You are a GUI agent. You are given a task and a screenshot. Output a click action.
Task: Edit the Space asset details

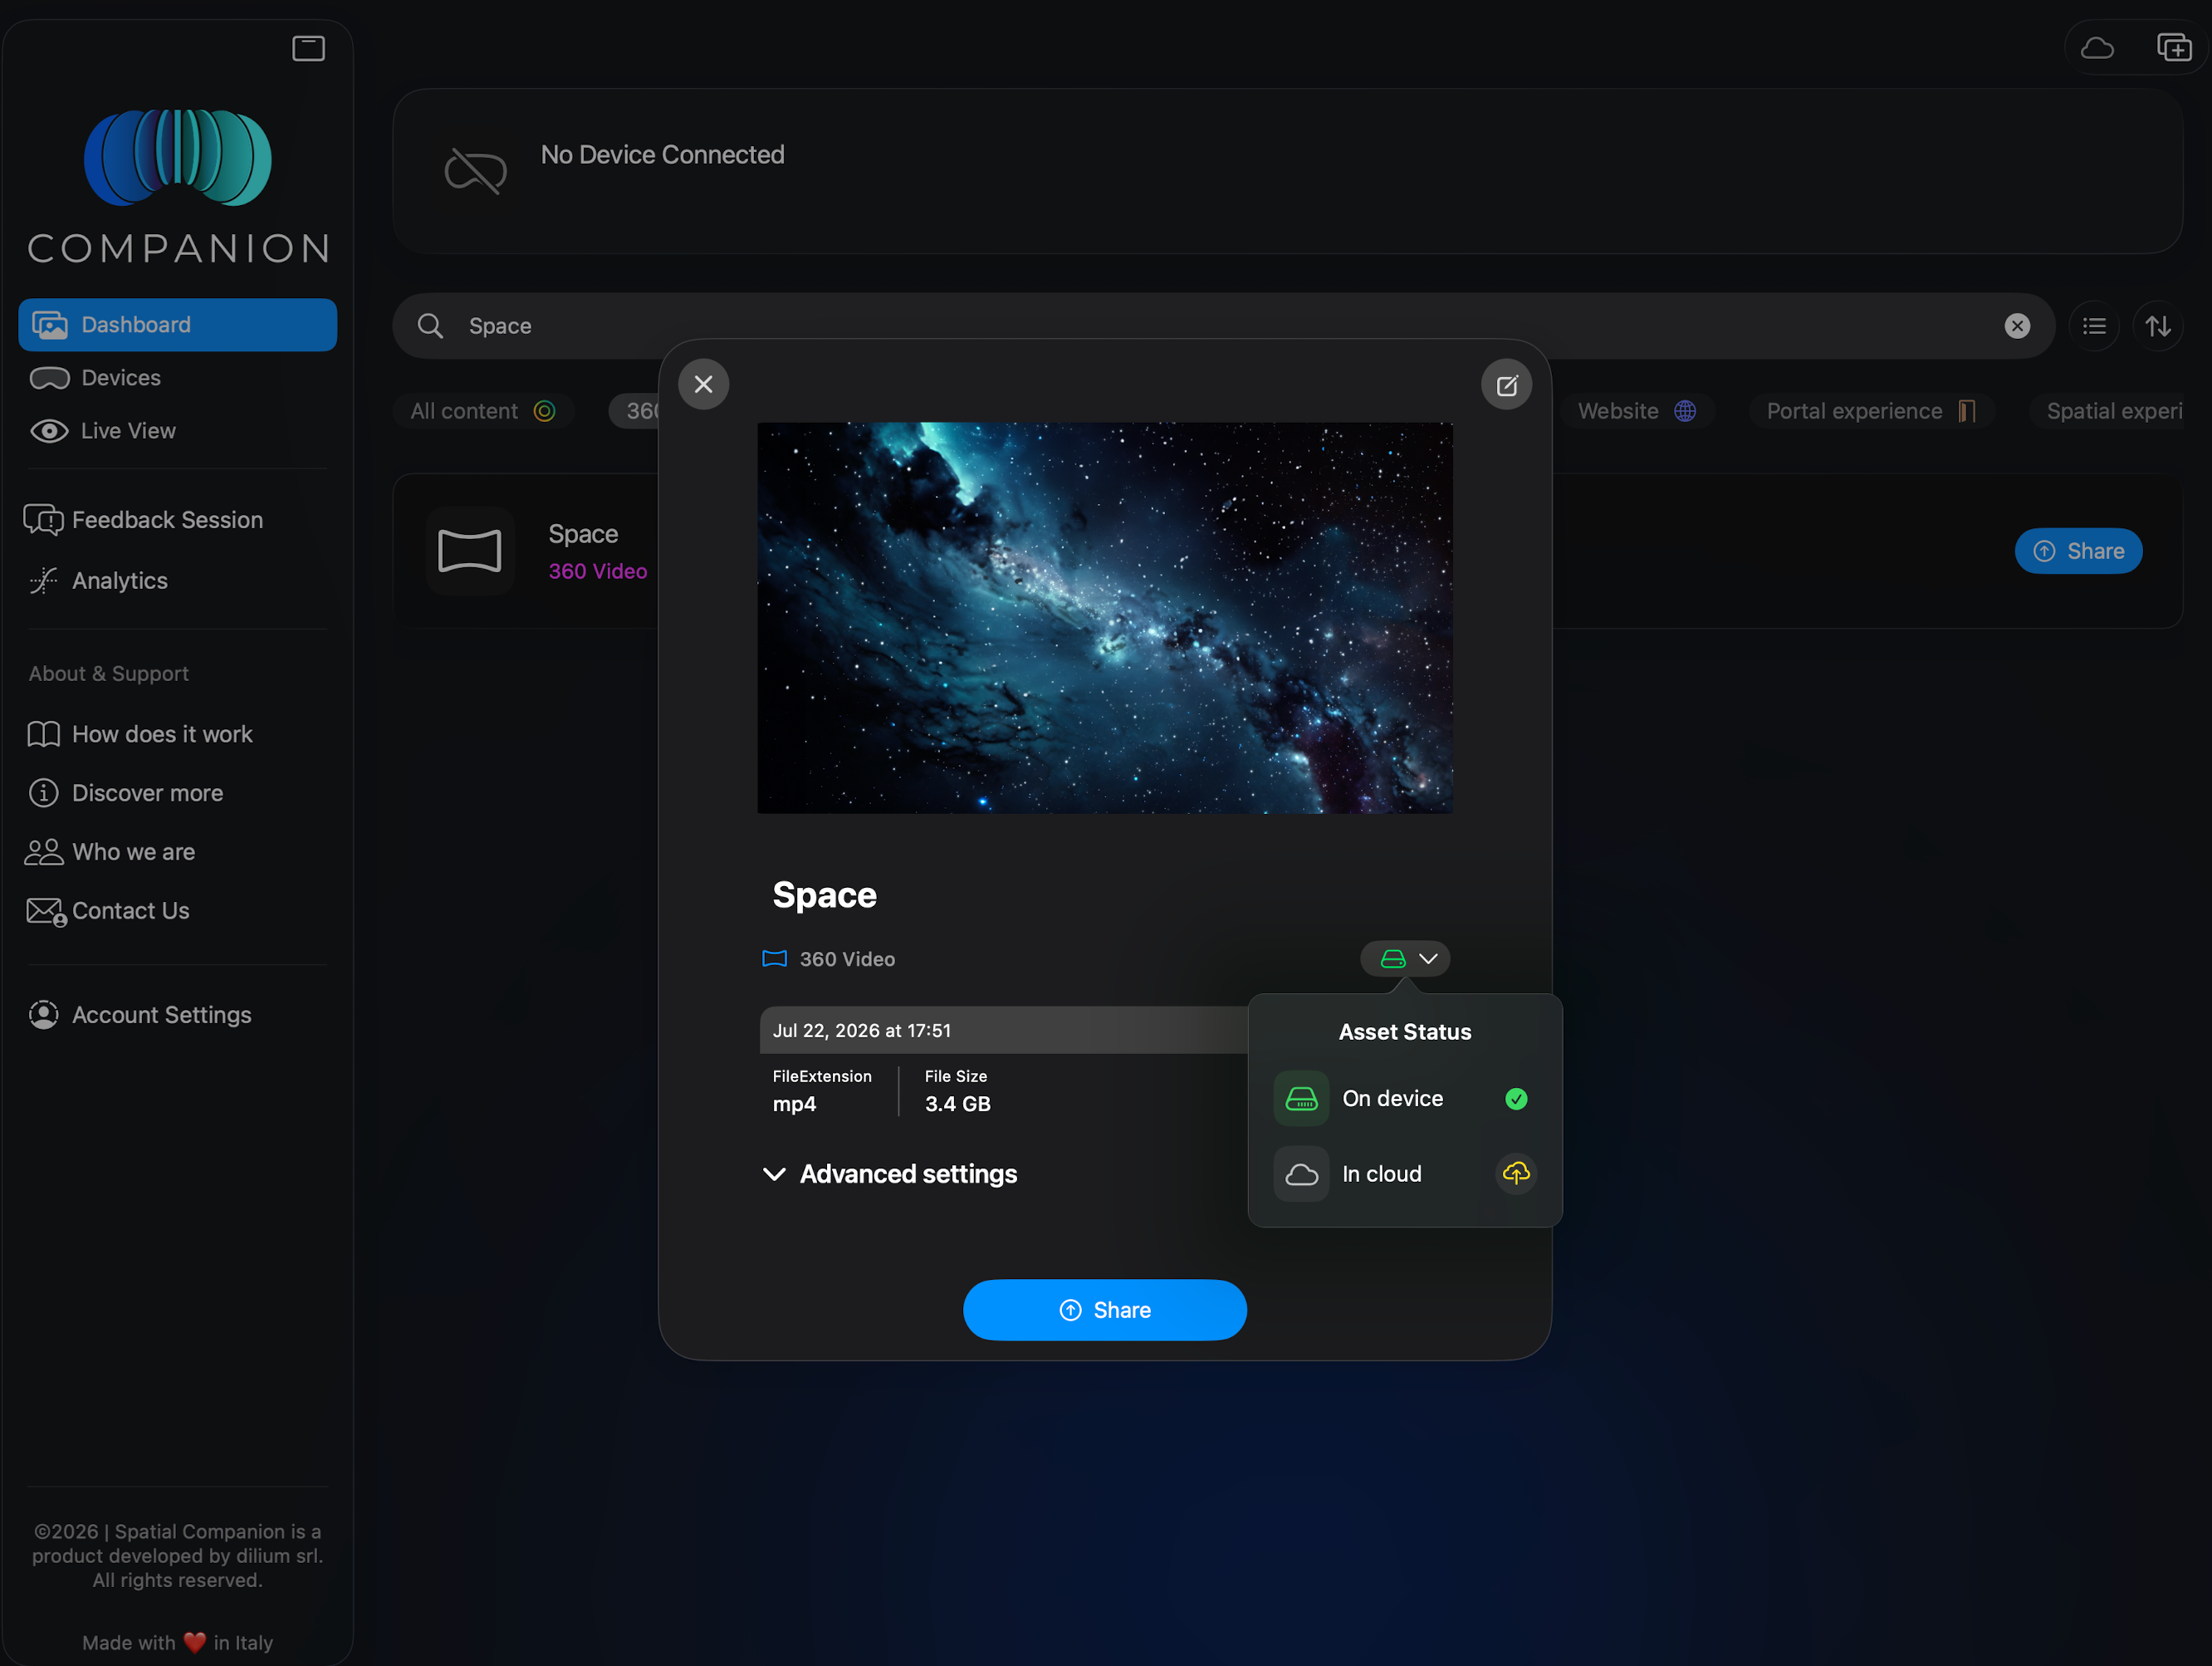coord(1506,385)
